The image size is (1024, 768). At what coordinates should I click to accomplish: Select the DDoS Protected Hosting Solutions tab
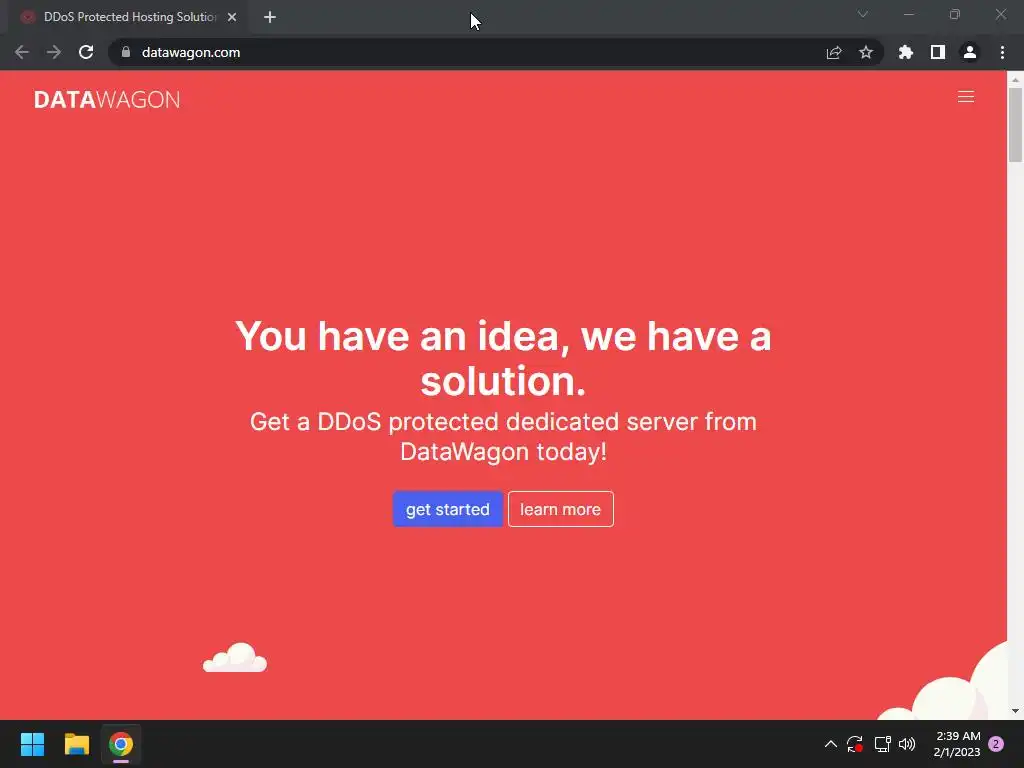[129, 17]
